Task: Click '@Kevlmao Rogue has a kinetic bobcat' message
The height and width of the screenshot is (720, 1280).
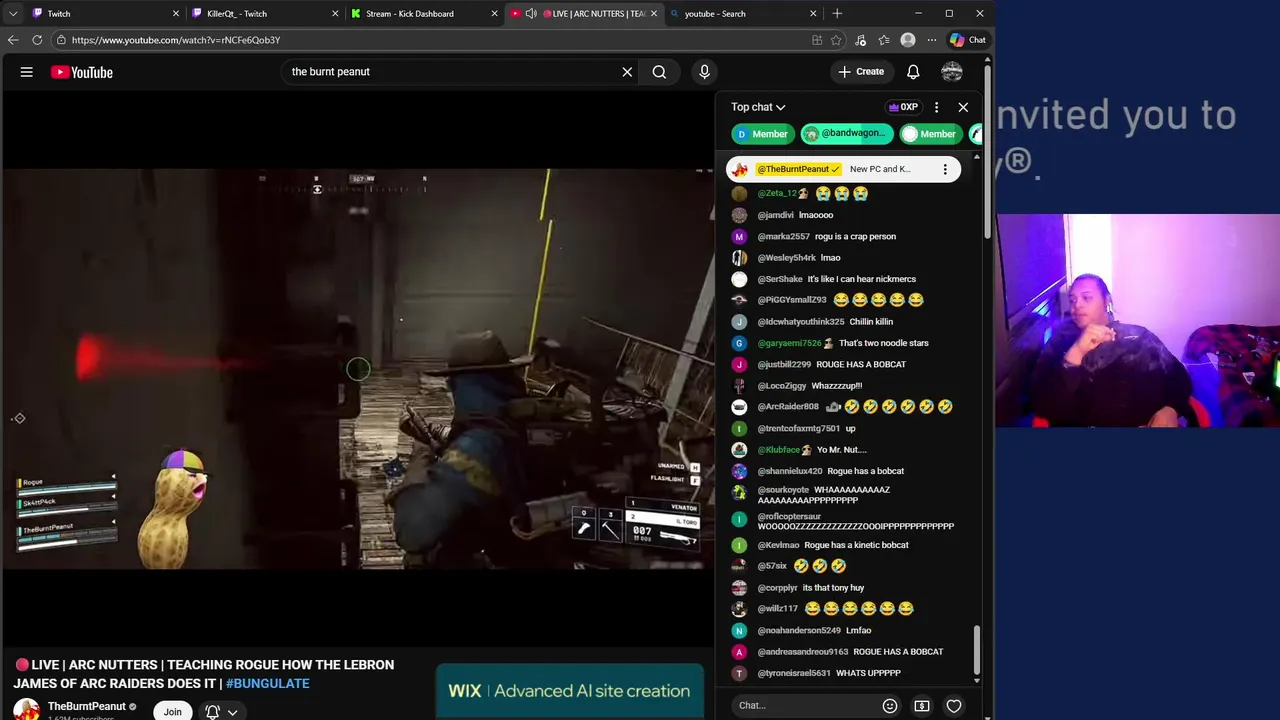Action: click(832, 545)
